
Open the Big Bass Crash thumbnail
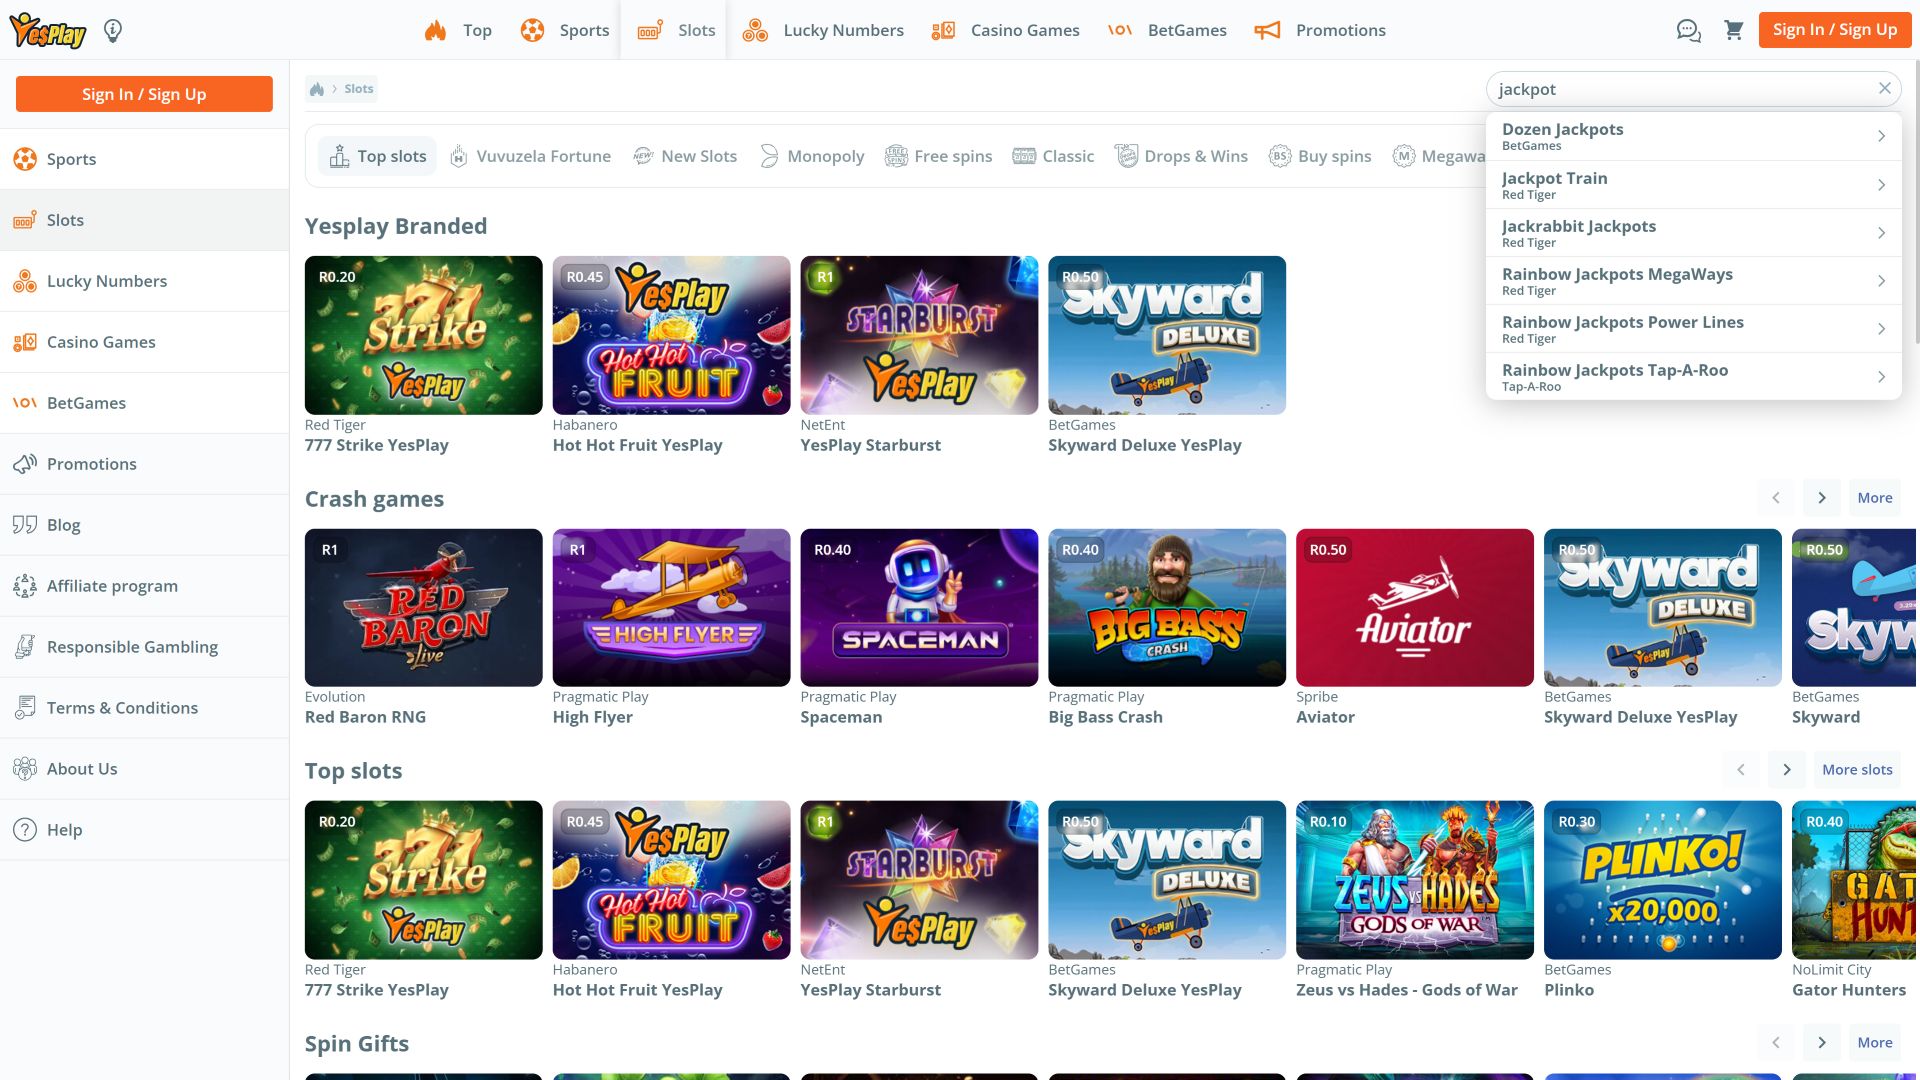pos(1167,607)
